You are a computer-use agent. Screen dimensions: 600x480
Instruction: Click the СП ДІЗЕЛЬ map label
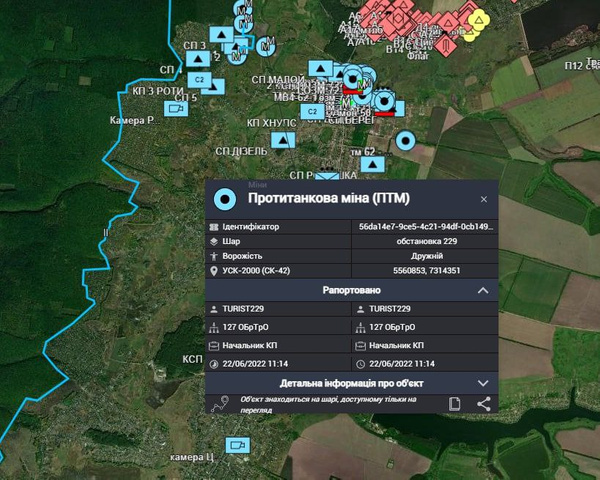click(x=241, y=152)
